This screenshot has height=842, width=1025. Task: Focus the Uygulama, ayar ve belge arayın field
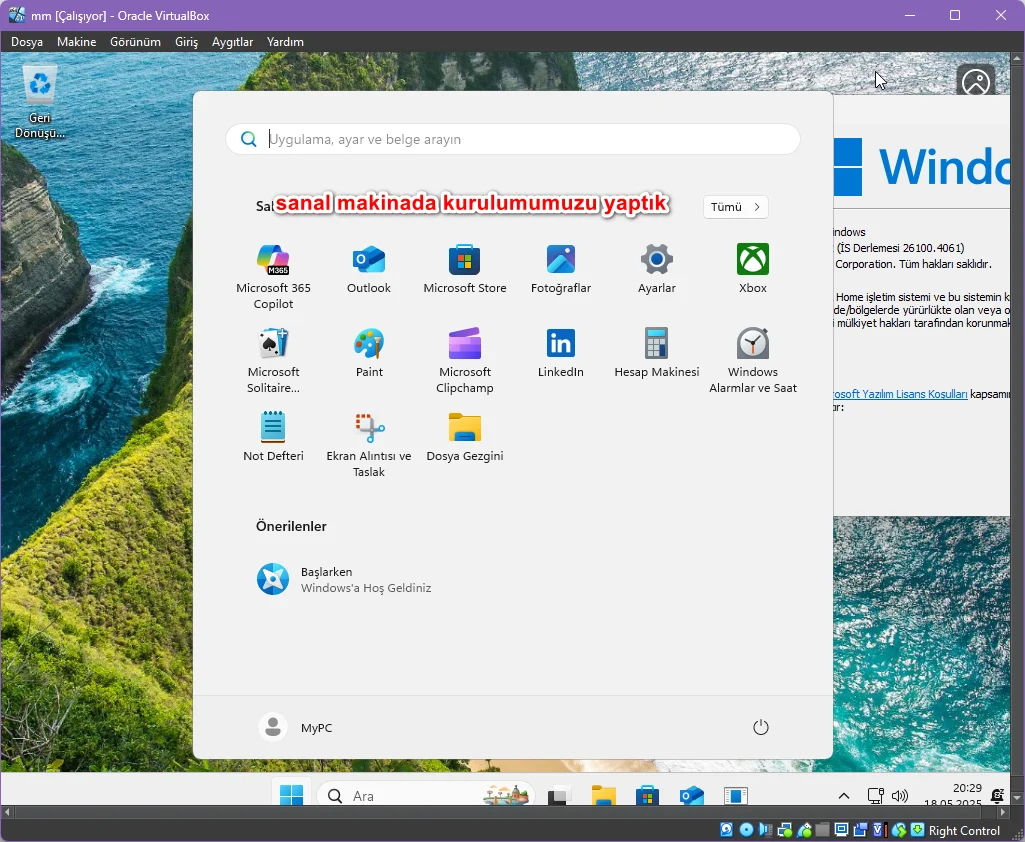[512, 139]
